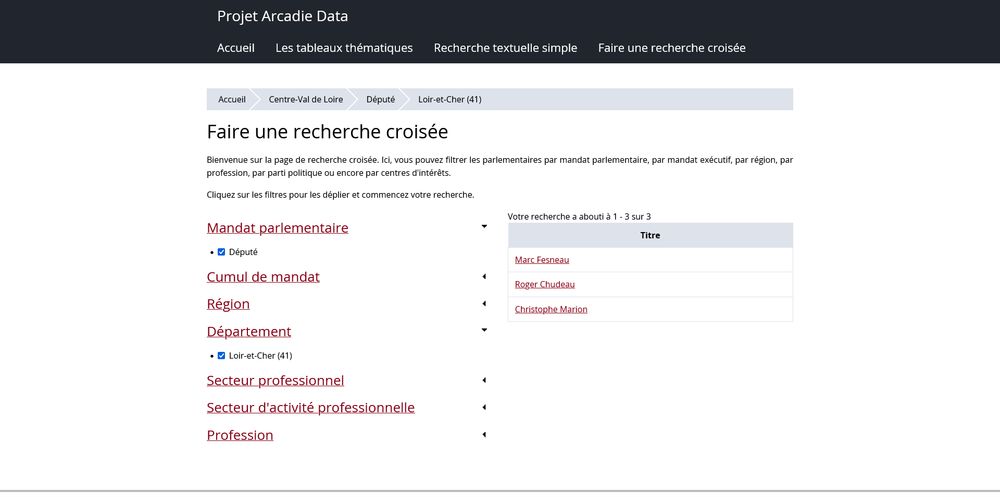Screen dimensions: 1000x497
Task: Open the Accueil menu item
Action: point(236,48)
